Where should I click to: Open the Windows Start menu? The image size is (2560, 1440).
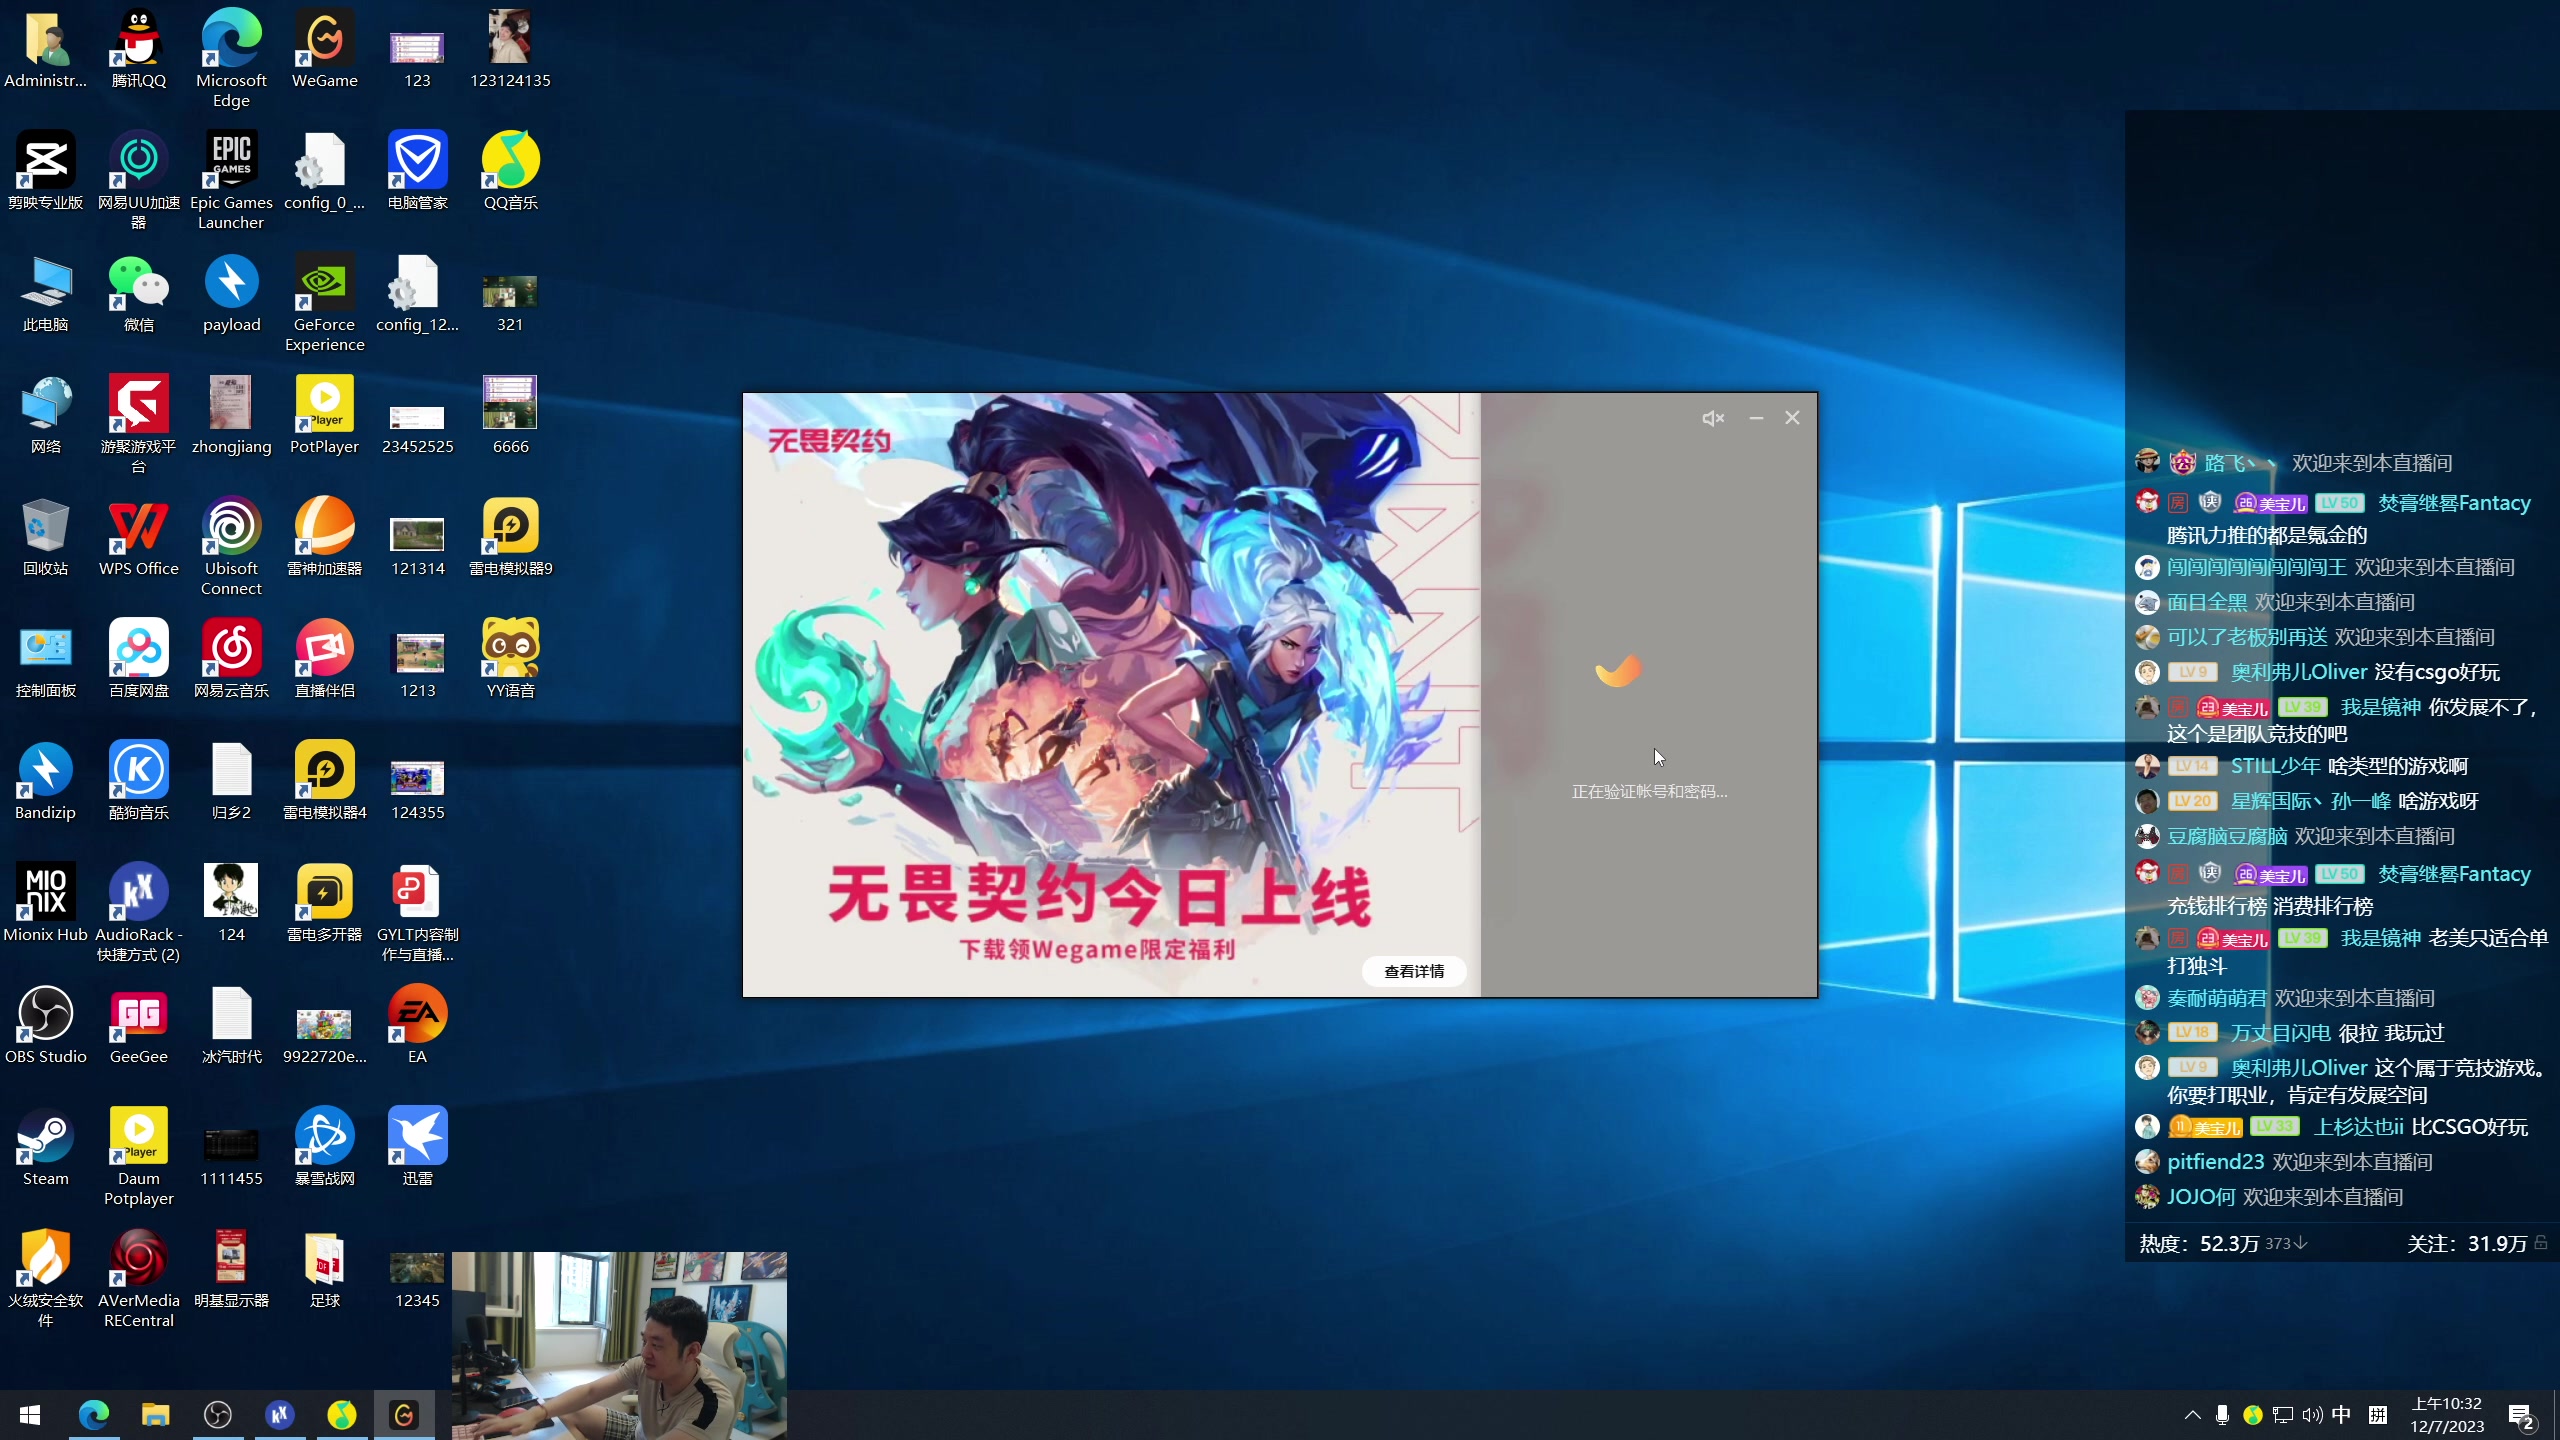point(30,1415)
